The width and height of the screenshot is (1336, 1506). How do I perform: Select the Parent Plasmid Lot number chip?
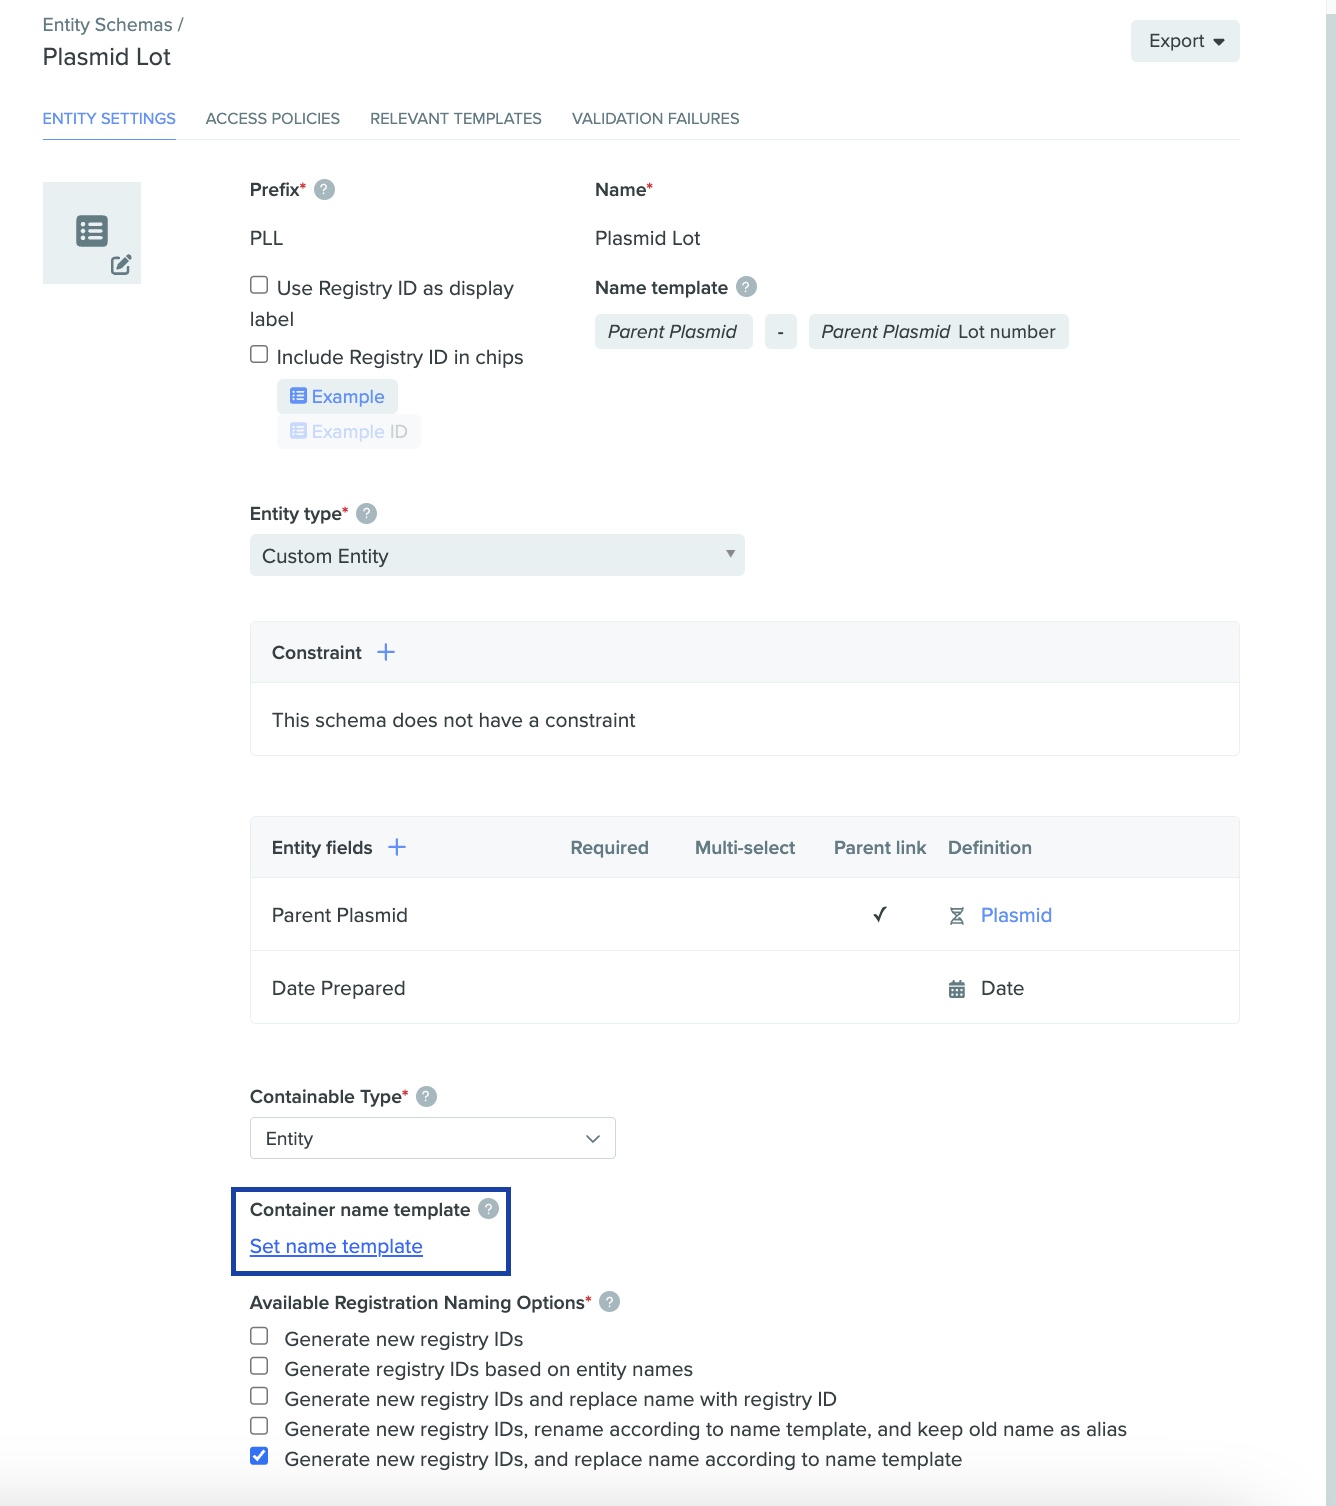(x=938, y=332)
